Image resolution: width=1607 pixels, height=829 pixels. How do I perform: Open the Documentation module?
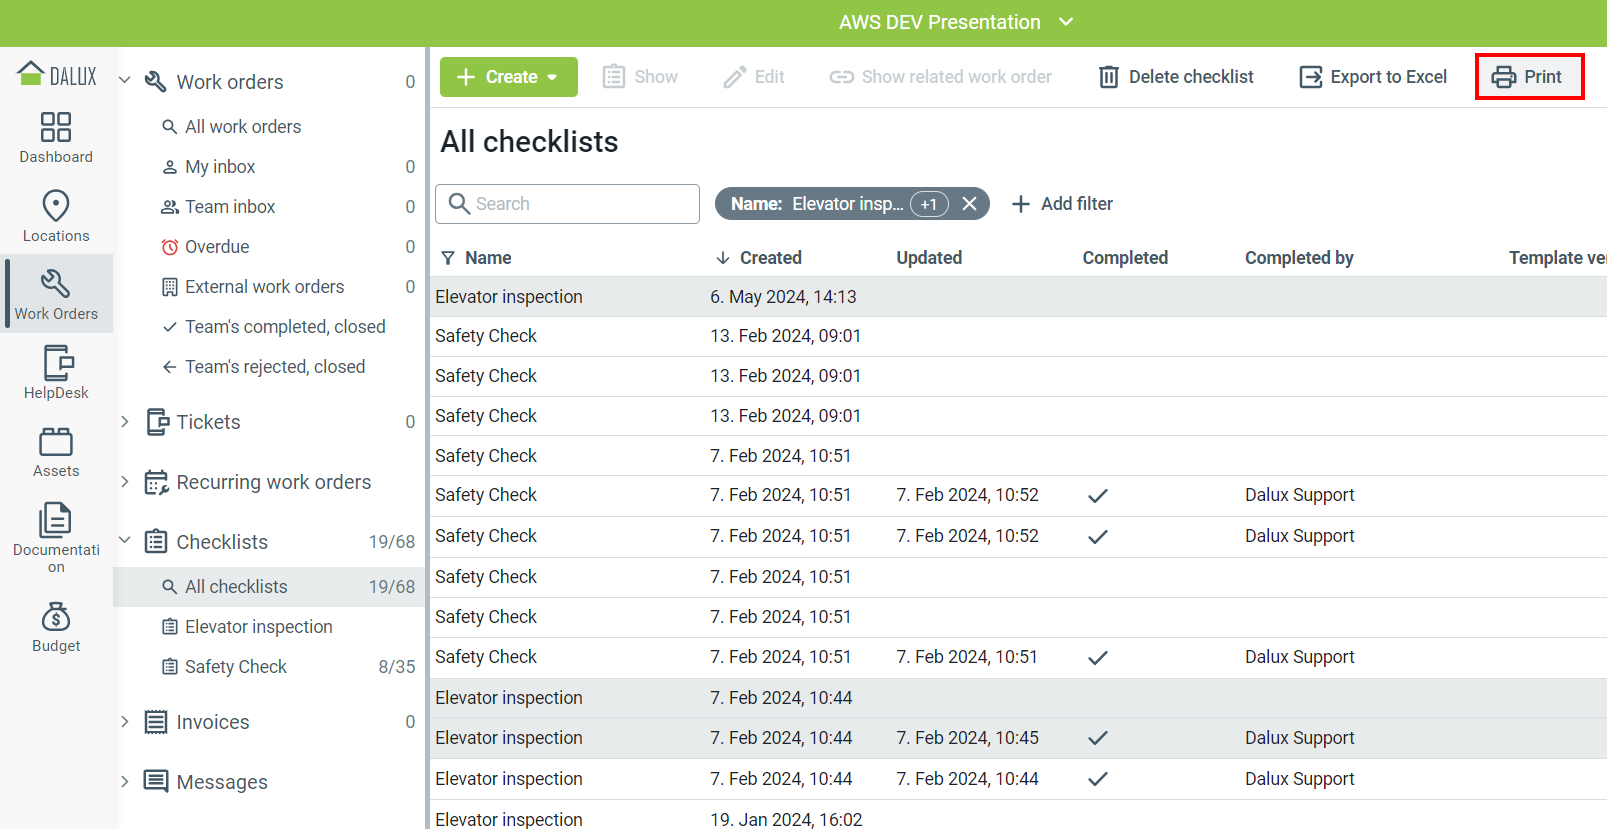[56, 538]
